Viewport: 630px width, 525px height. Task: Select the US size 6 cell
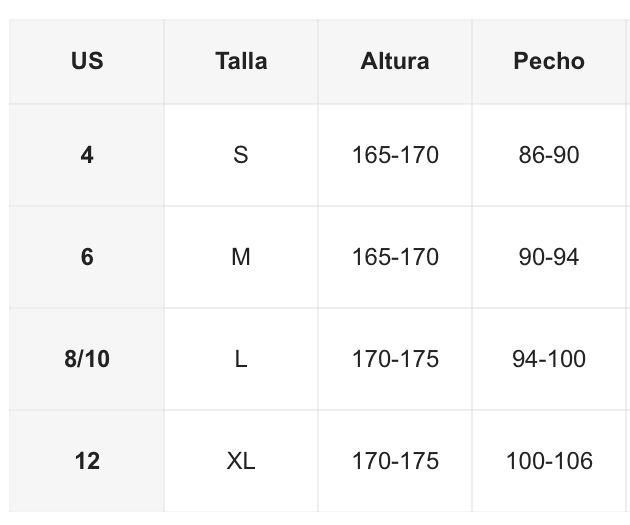(87, 257)
